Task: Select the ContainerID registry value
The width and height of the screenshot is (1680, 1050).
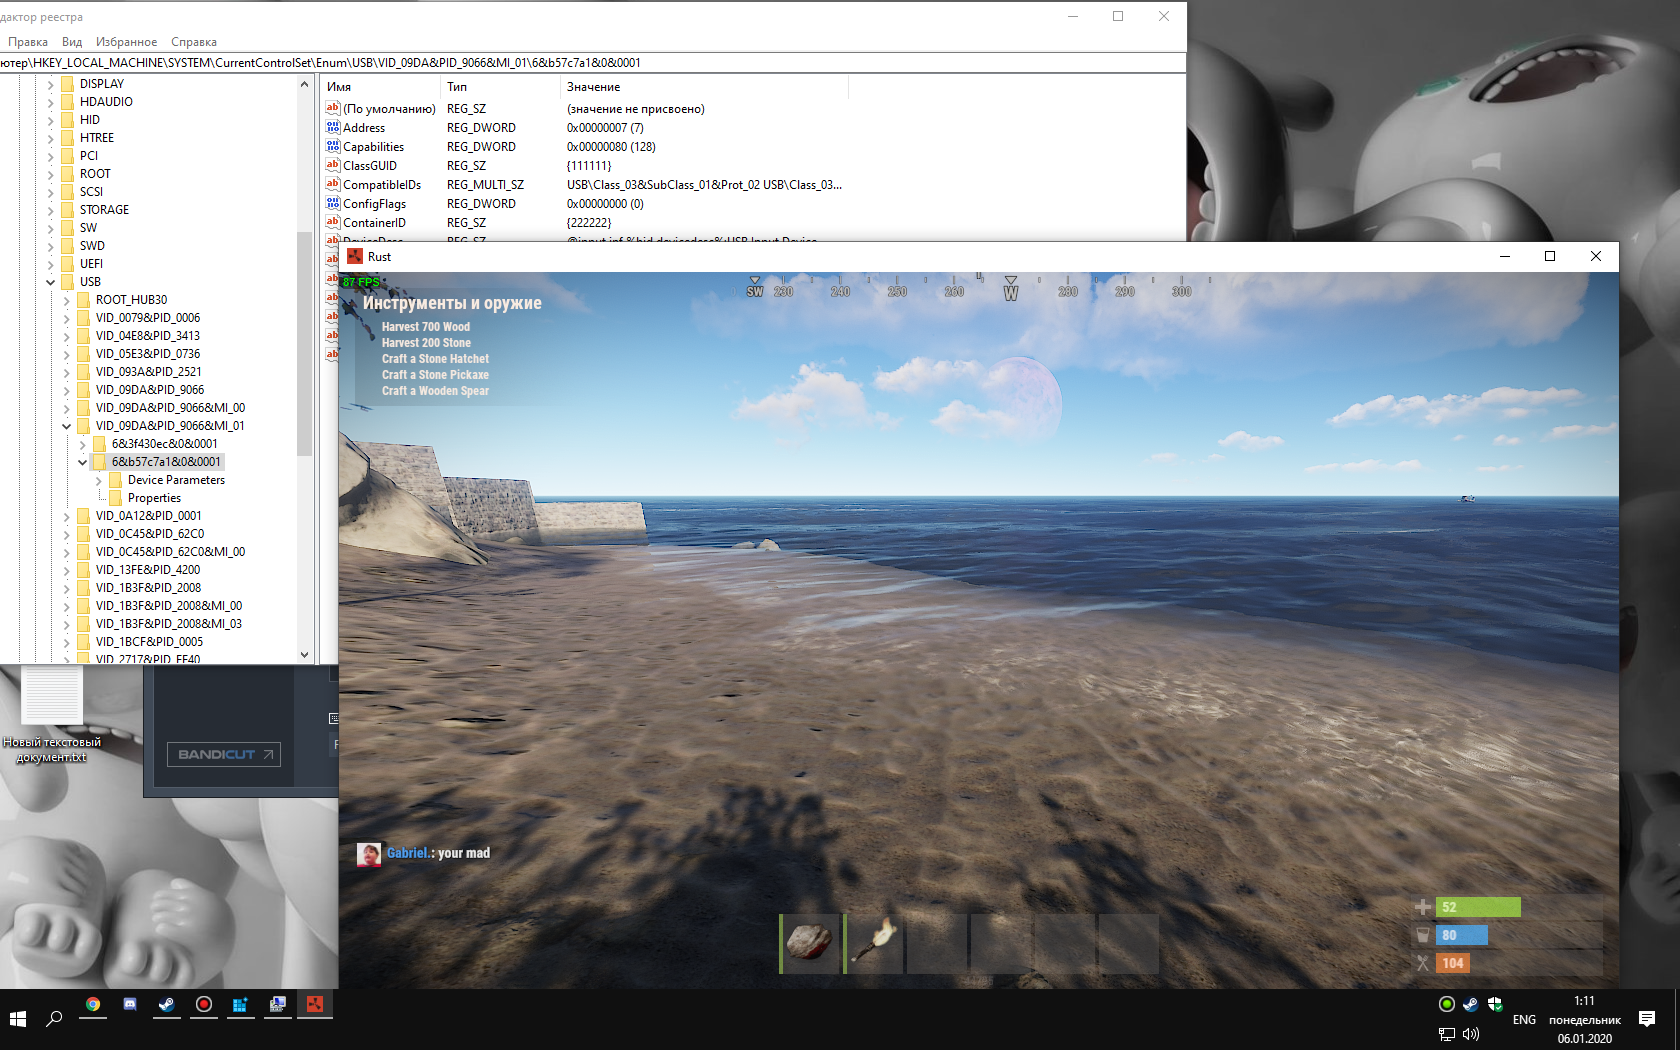Action: 374,222
